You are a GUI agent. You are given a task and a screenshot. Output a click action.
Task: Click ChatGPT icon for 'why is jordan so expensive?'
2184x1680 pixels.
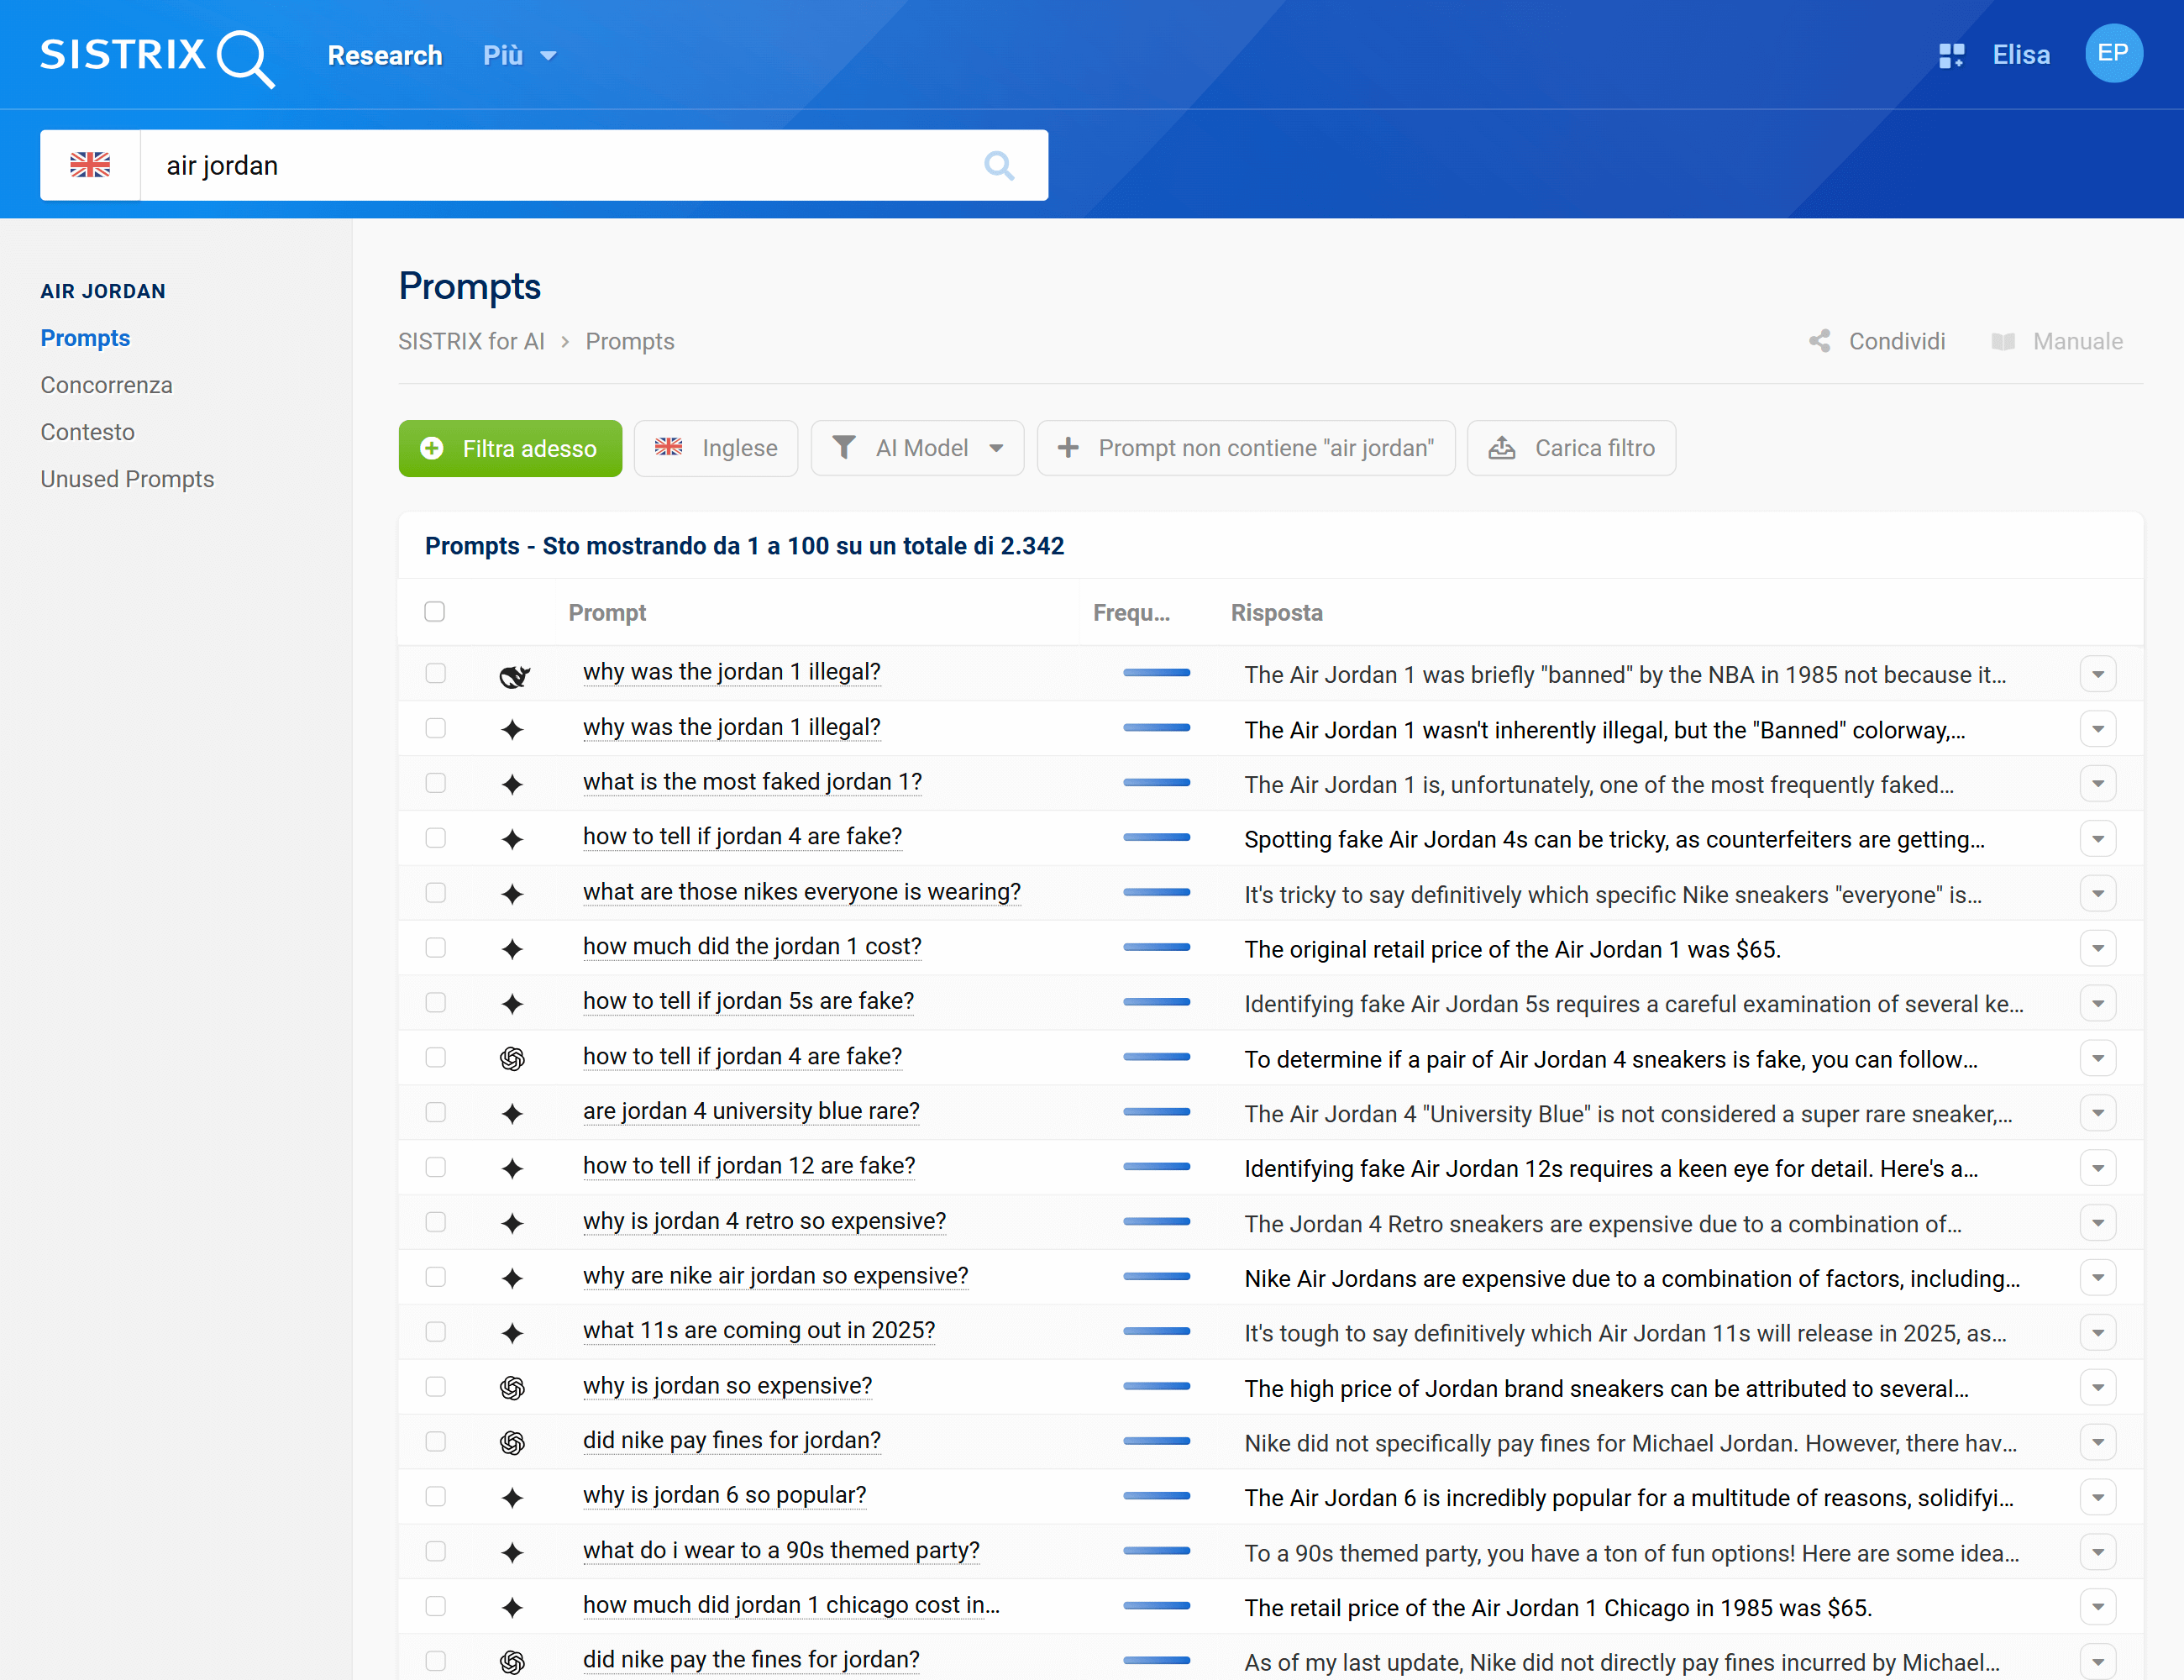(x=512, y=1388)
